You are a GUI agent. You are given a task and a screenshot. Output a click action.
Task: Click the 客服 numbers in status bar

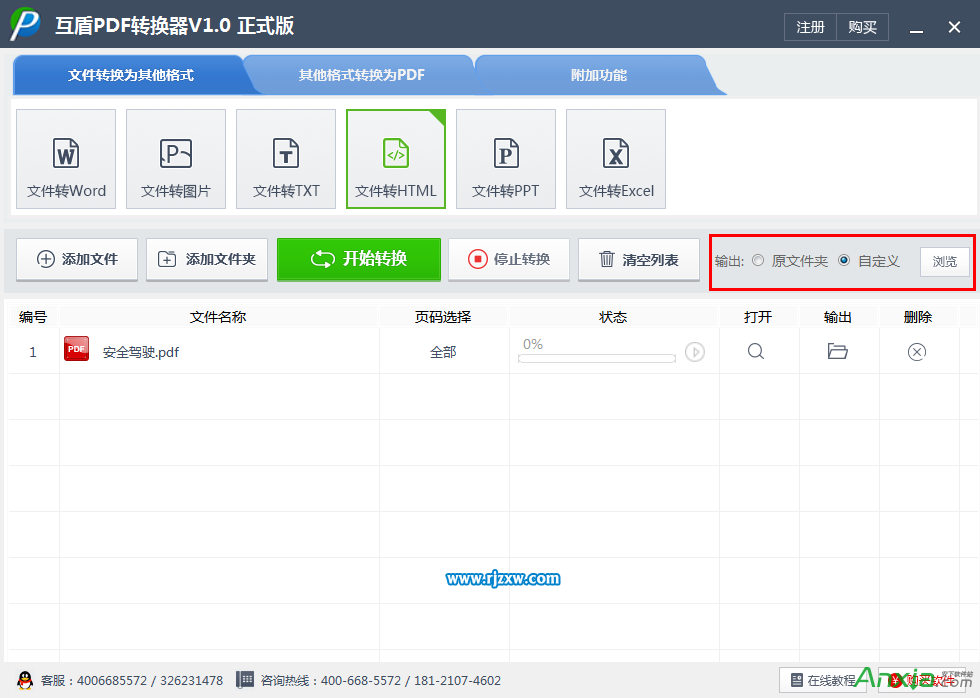click(132, 681)
